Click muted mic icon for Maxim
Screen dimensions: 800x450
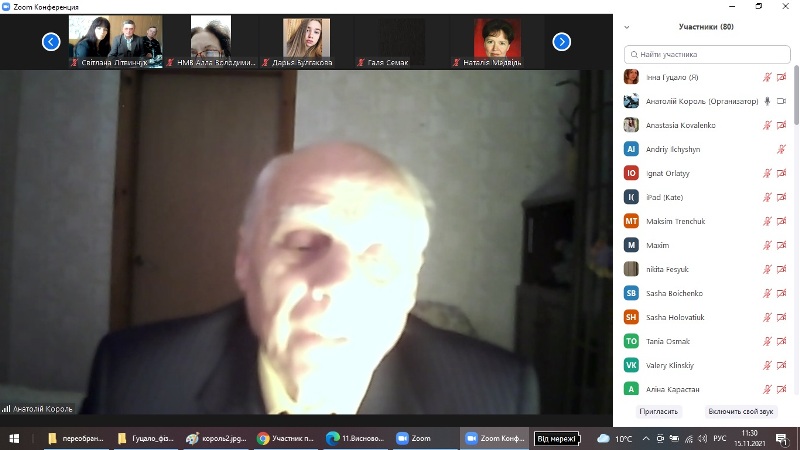tap(767, 245)
